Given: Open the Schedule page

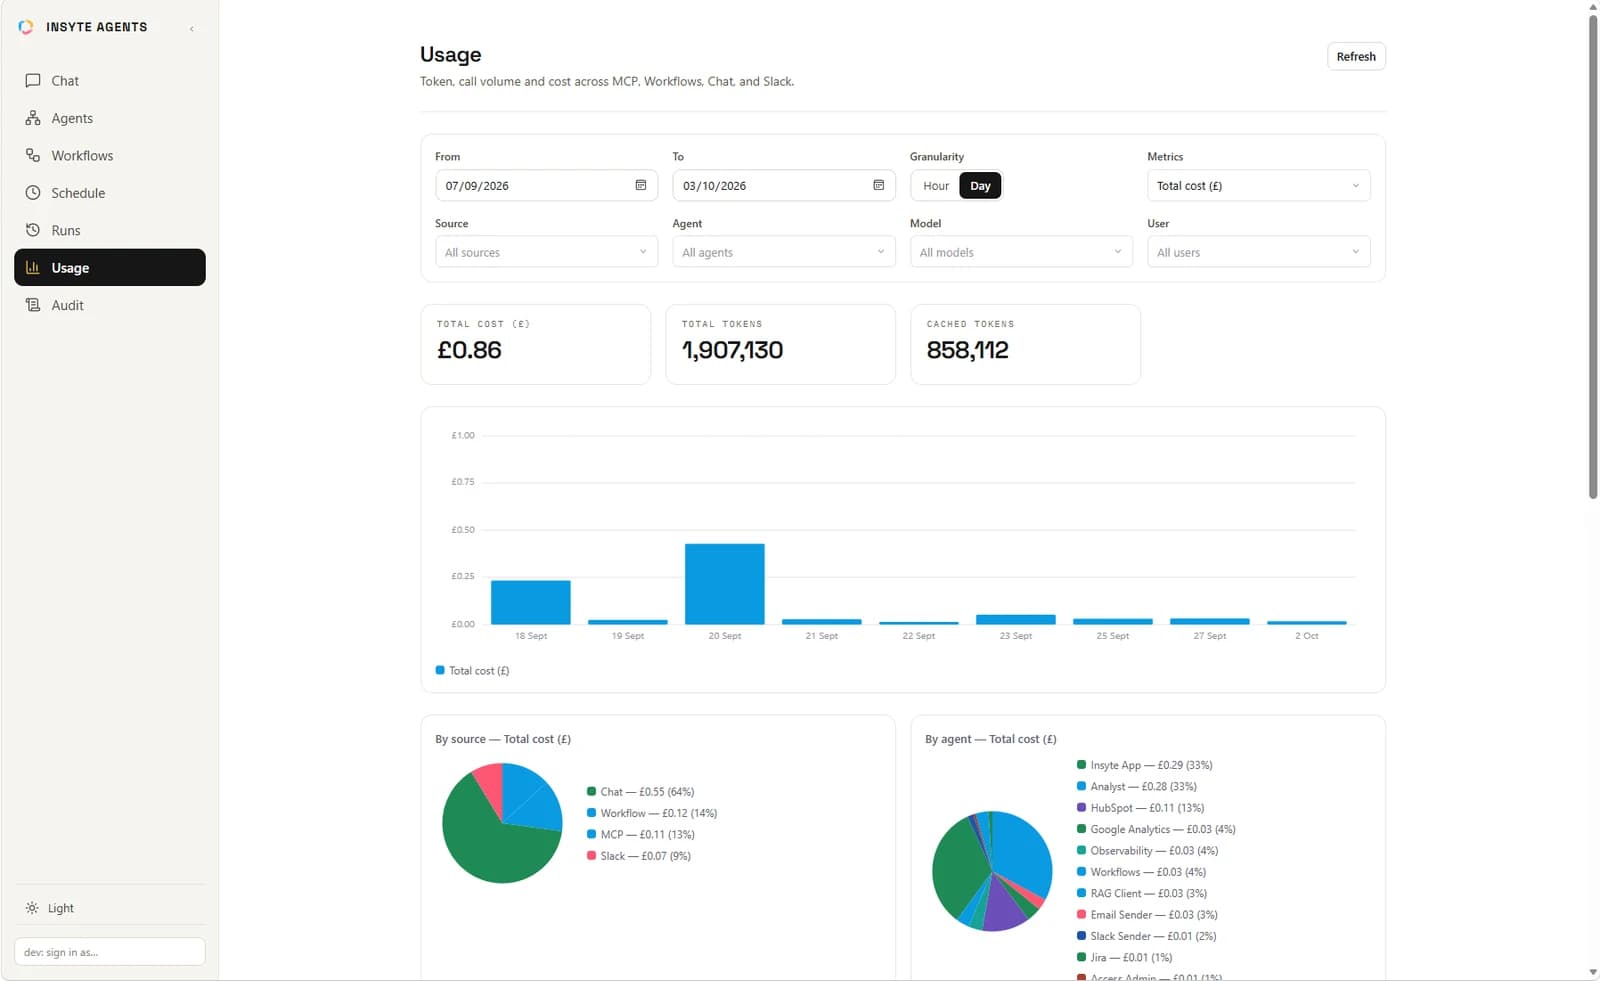Looking at the screenshot, I should coord(110,193).
